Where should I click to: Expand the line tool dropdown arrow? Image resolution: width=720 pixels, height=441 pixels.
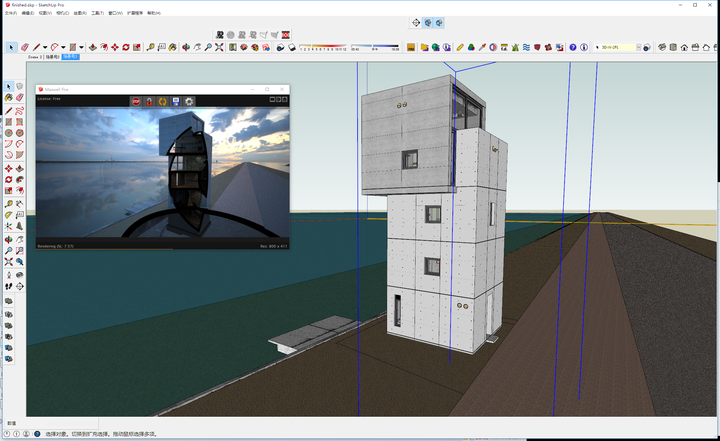pyautogui.click(x=45, y=47)
